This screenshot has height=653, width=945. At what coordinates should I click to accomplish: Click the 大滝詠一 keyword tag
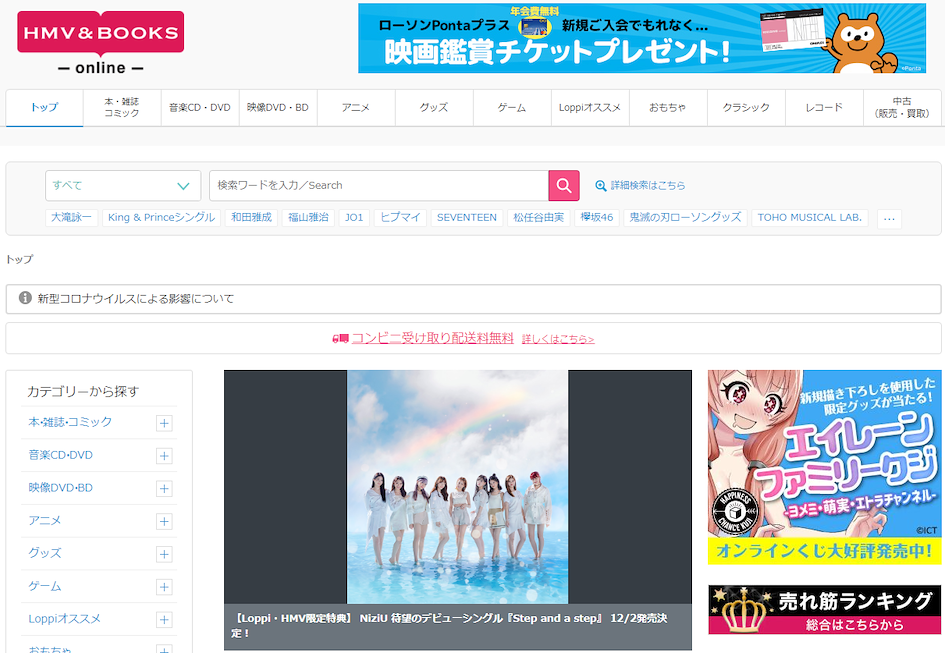71,218
